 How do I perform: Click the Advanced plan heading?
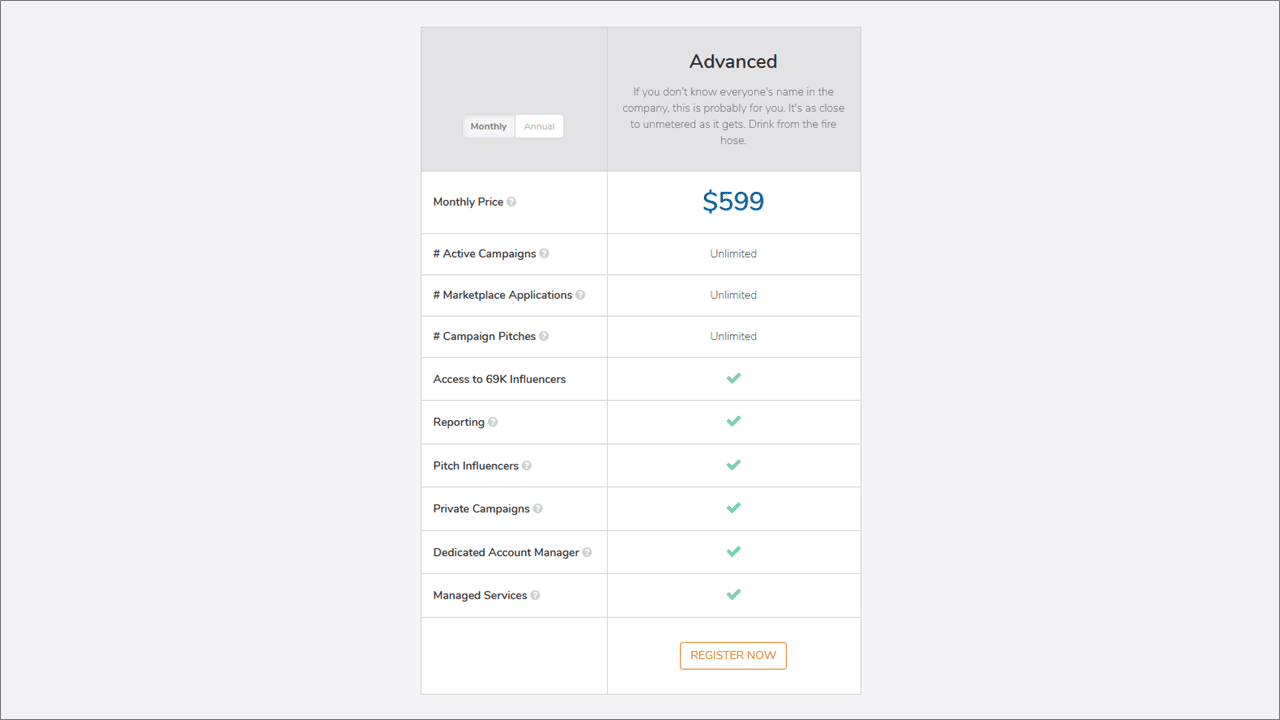(733, 62)
